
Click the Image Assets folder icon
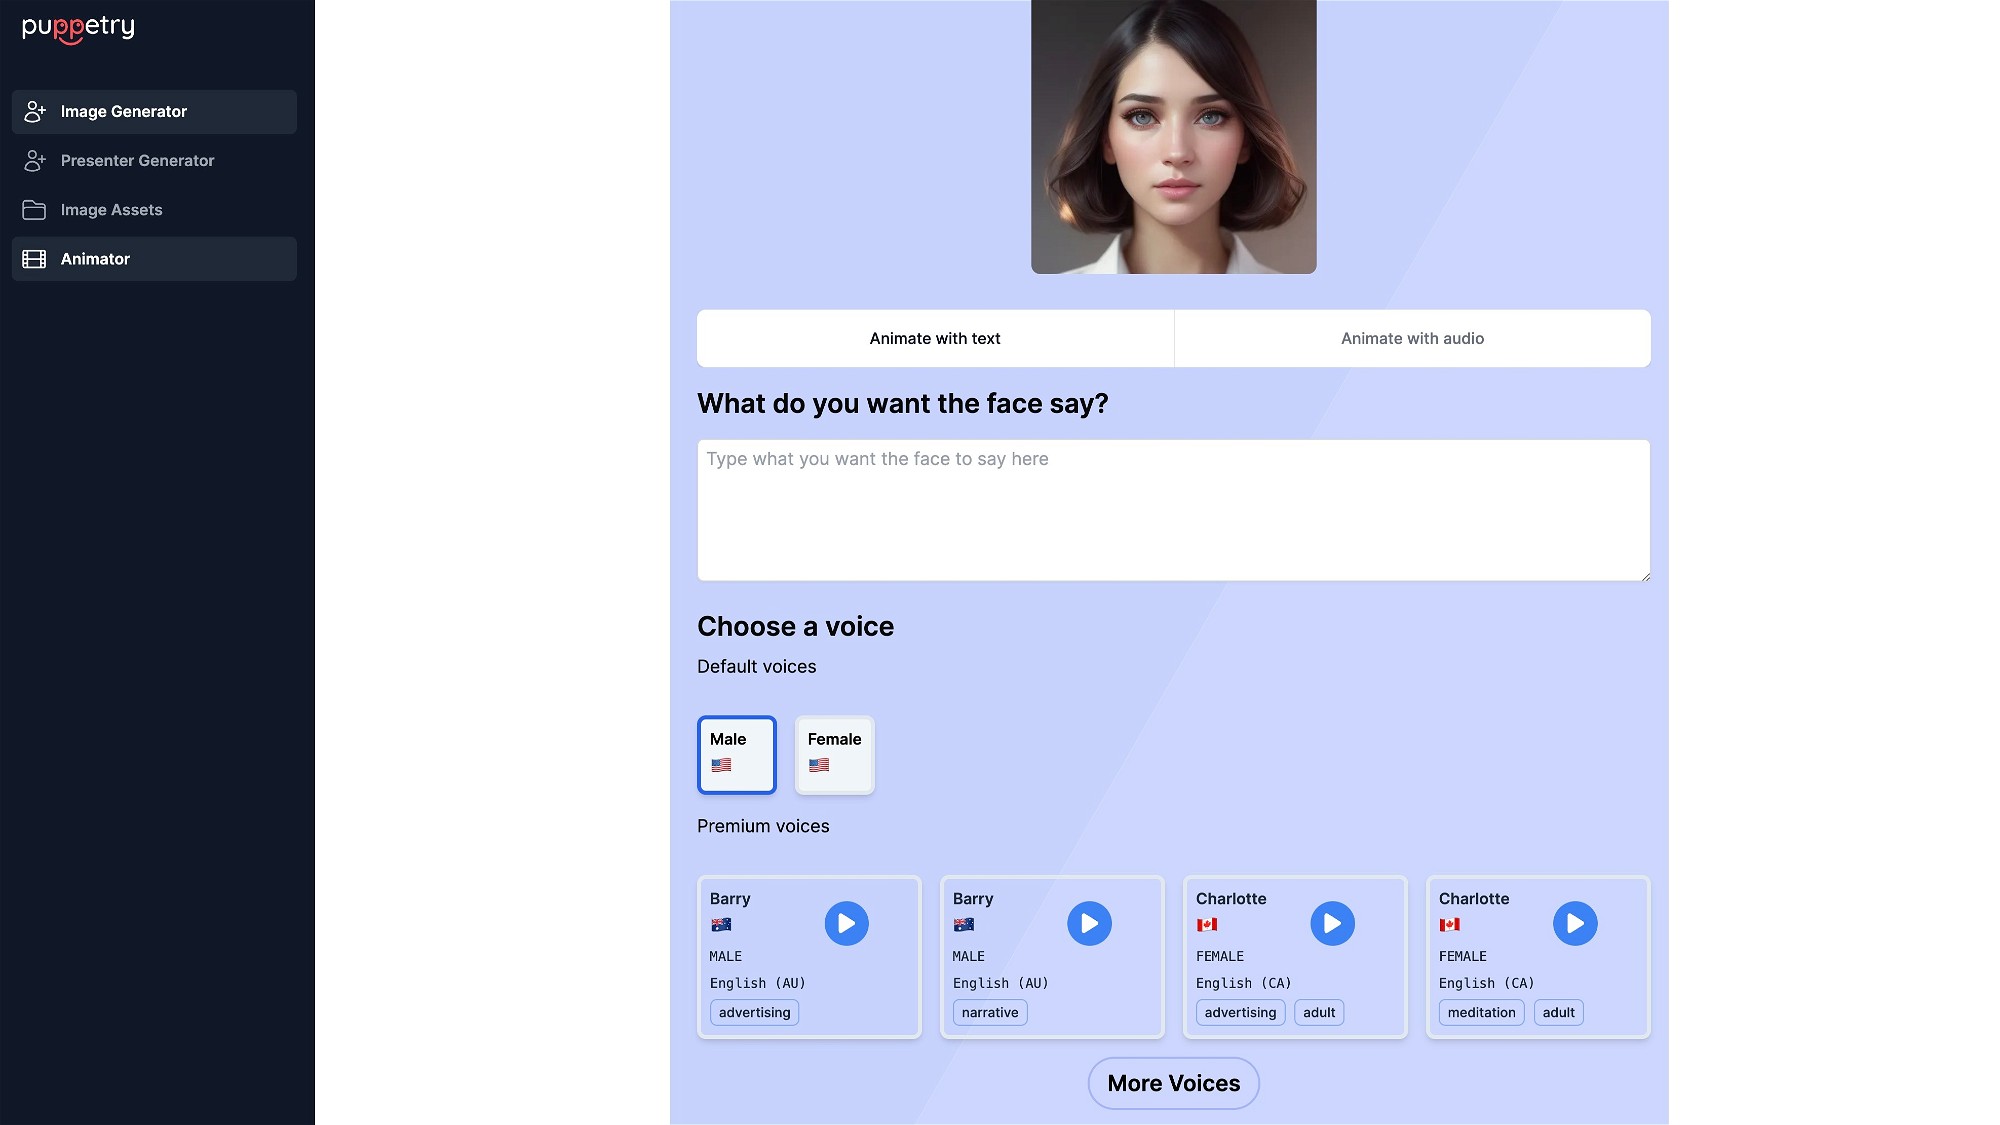click(x=35, y=210)
